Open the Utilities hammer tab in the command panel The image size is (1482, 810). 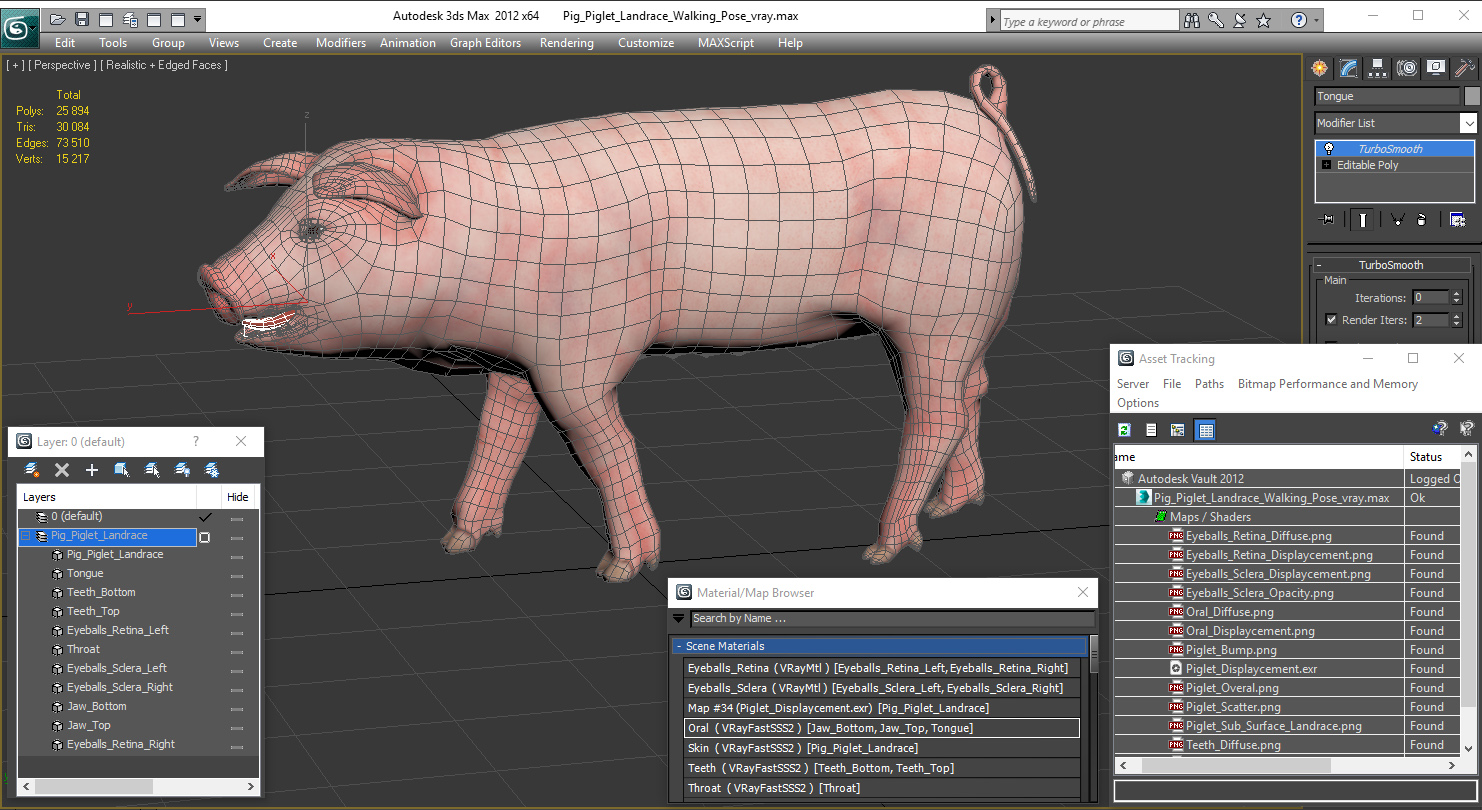1465,68
